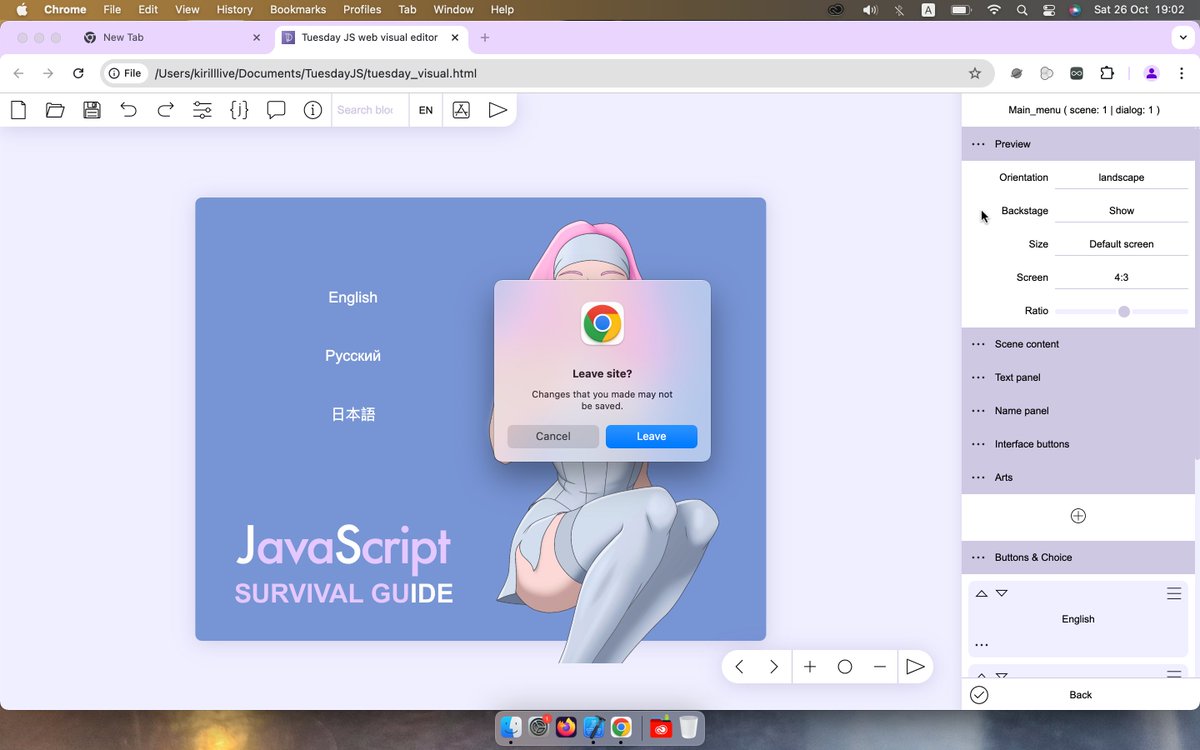Click the speech-bubble icon in the editor toolbar
This screenshot has height=750, width=1200.
point(276,110)
